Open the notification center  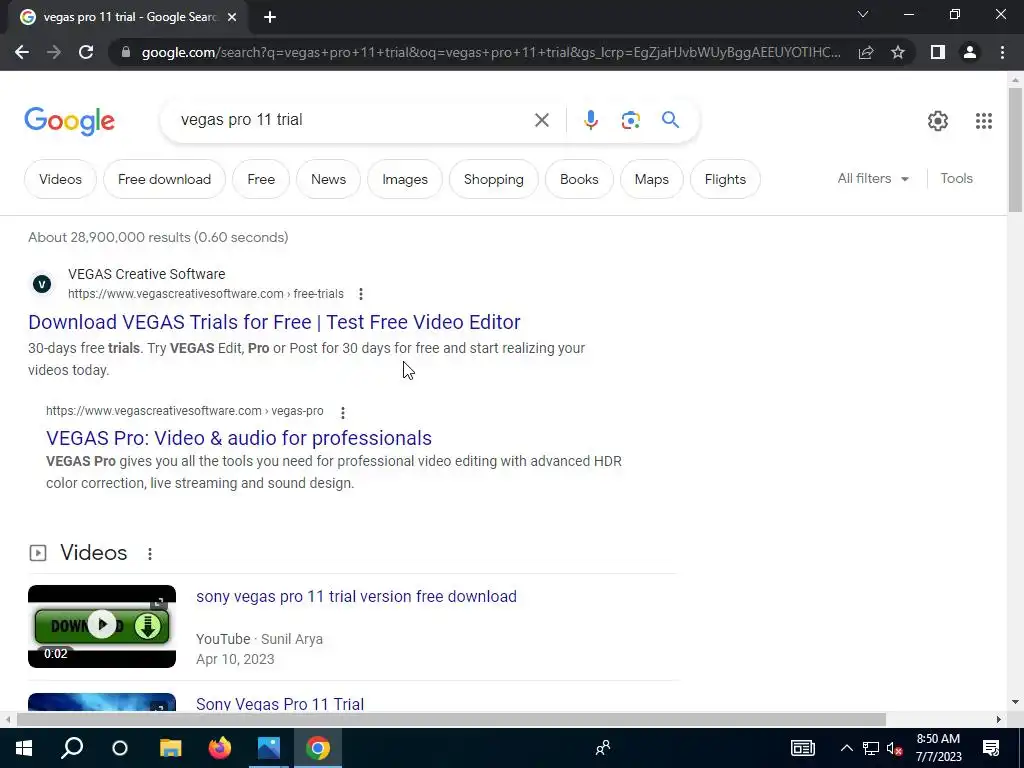[x=991, y=748]
